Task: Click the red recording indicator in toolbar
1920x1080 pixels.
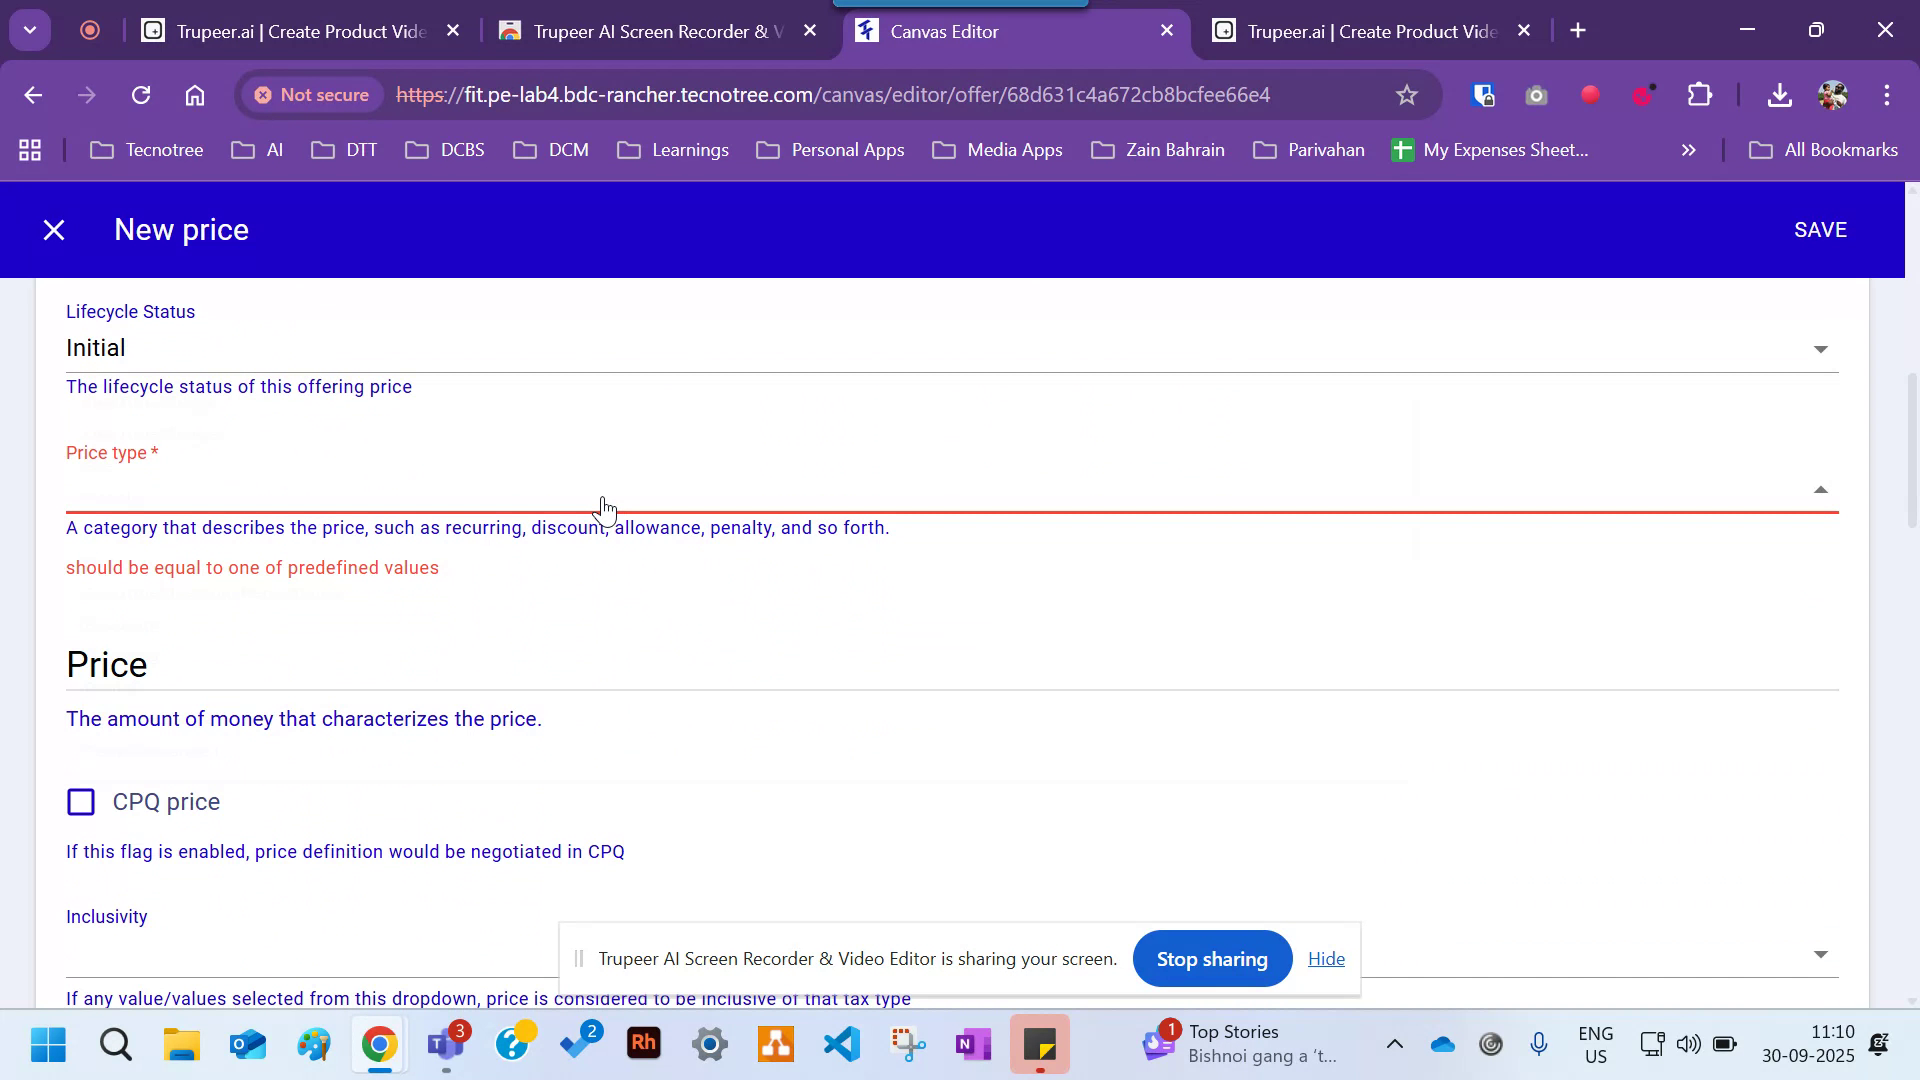Action: [x=1590, y=95]
